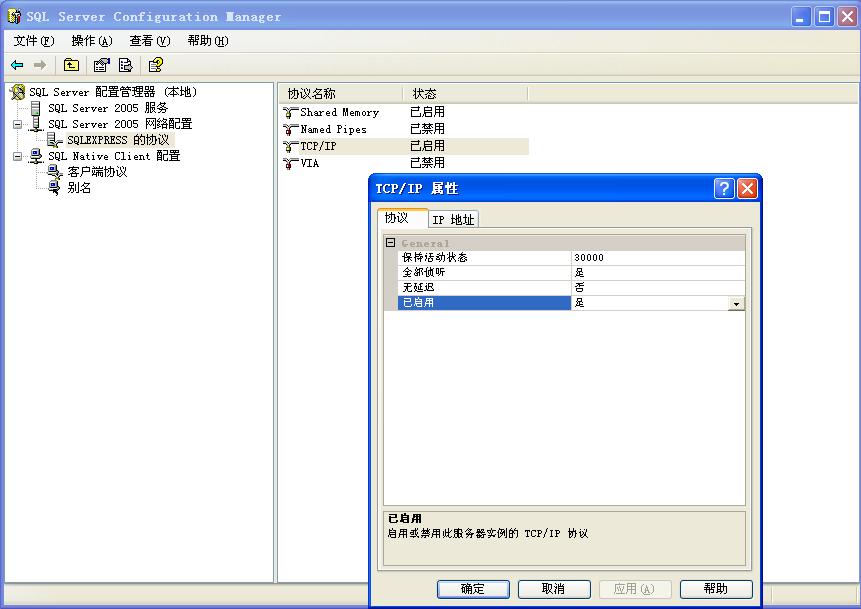The width and height of the screenshot is (861, 609).
Task: Open the 查看(V) menu
Action: click(x=150, y=41)
